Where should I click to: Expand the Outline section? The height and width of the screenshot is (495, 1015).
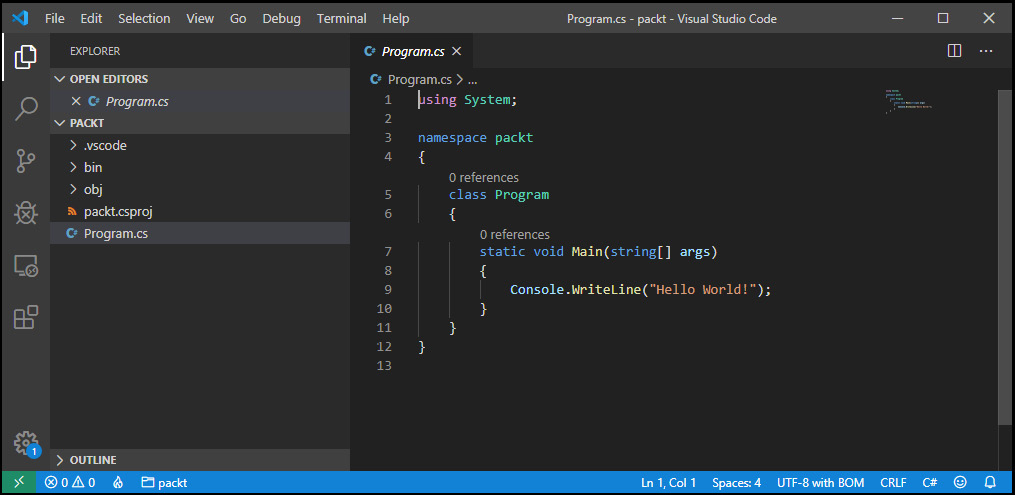[x=60, y=460]
